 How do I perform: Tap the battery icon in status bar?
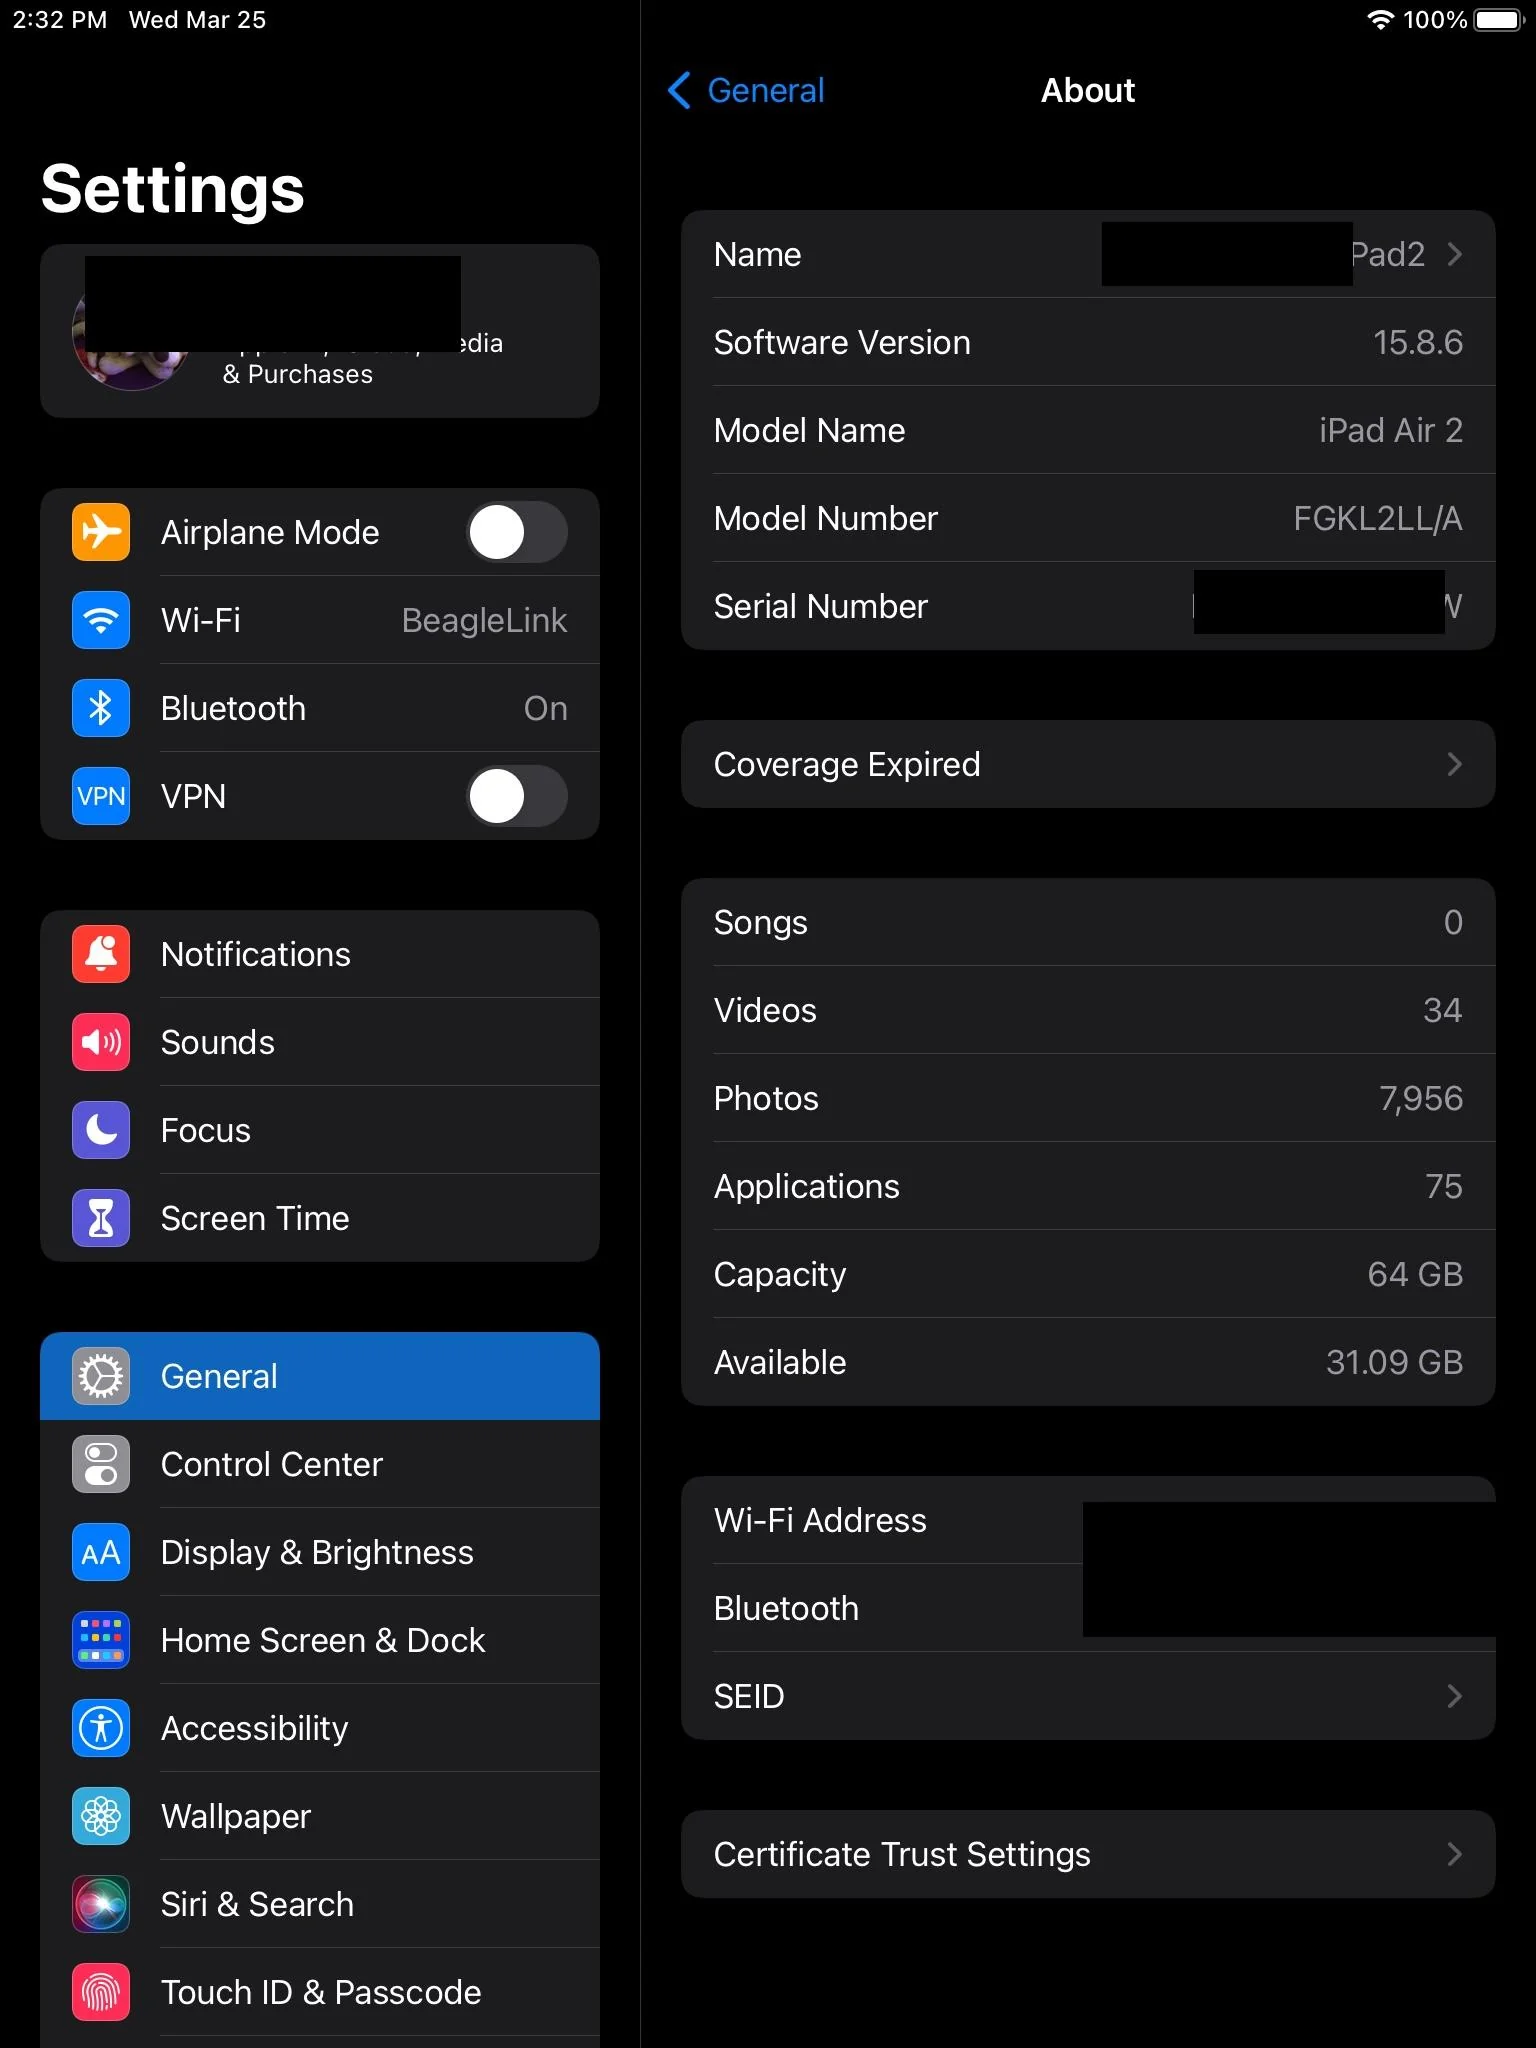[1498, 20]
